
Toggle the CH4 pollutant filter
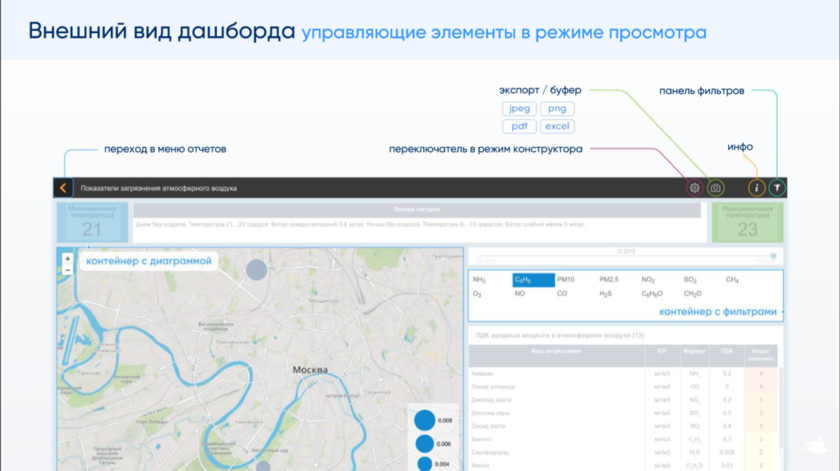tap(732, 280)
